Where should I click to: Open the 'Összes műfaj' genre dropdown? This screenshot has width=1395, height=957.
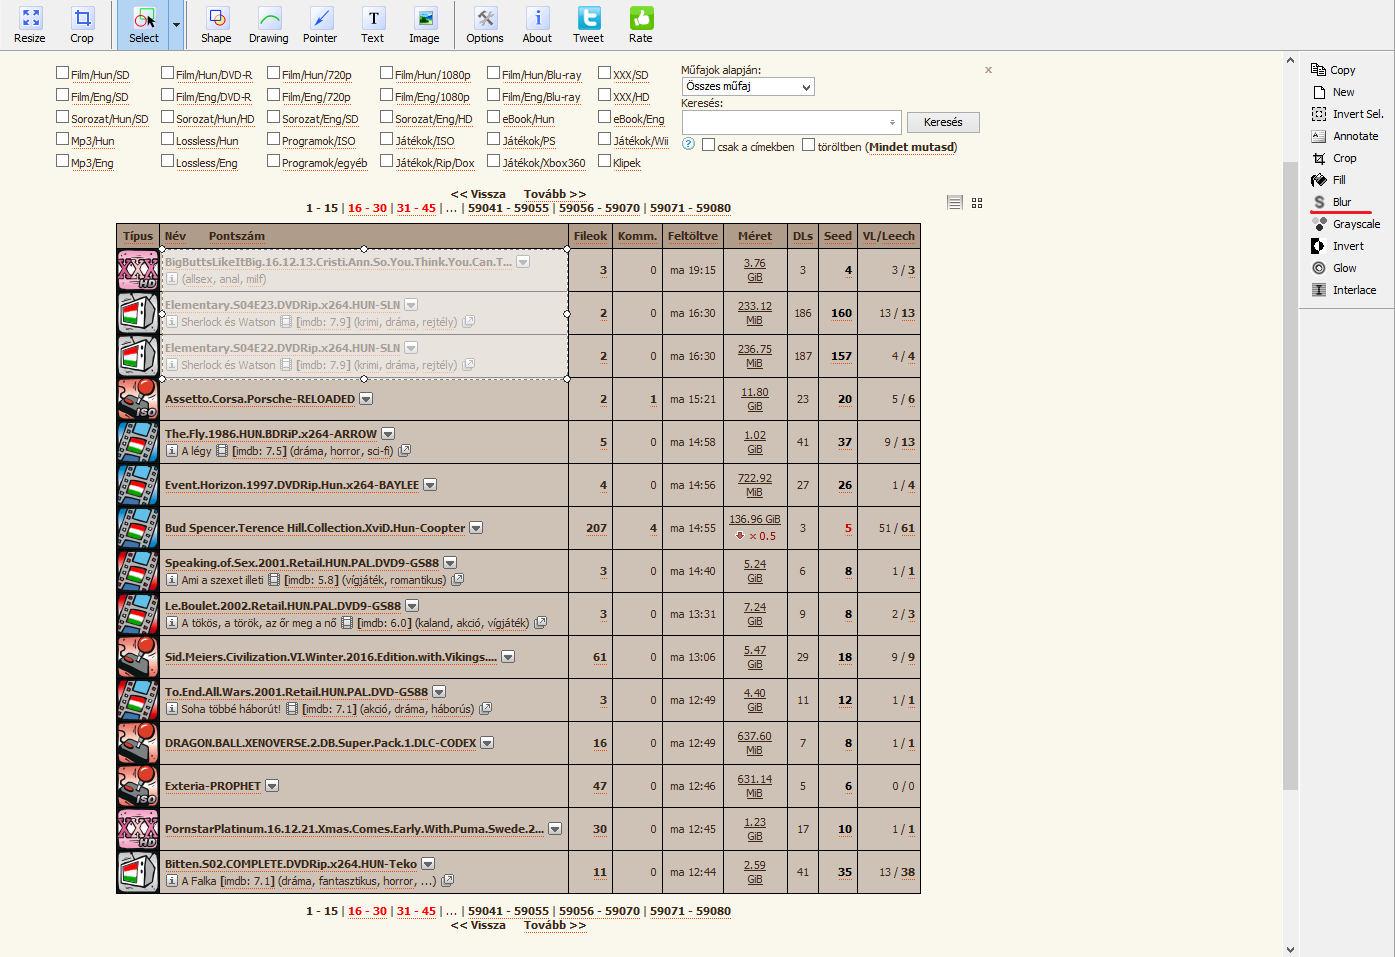click(x=748, y=87)
